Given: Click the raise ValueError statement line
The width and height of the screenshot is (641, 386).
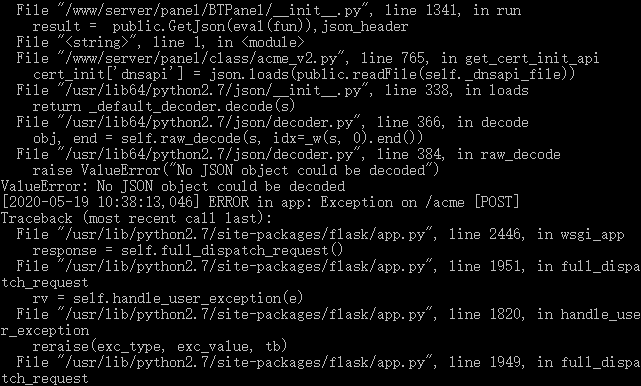Looking at the screenshot, I should click(x=235, y=170).
